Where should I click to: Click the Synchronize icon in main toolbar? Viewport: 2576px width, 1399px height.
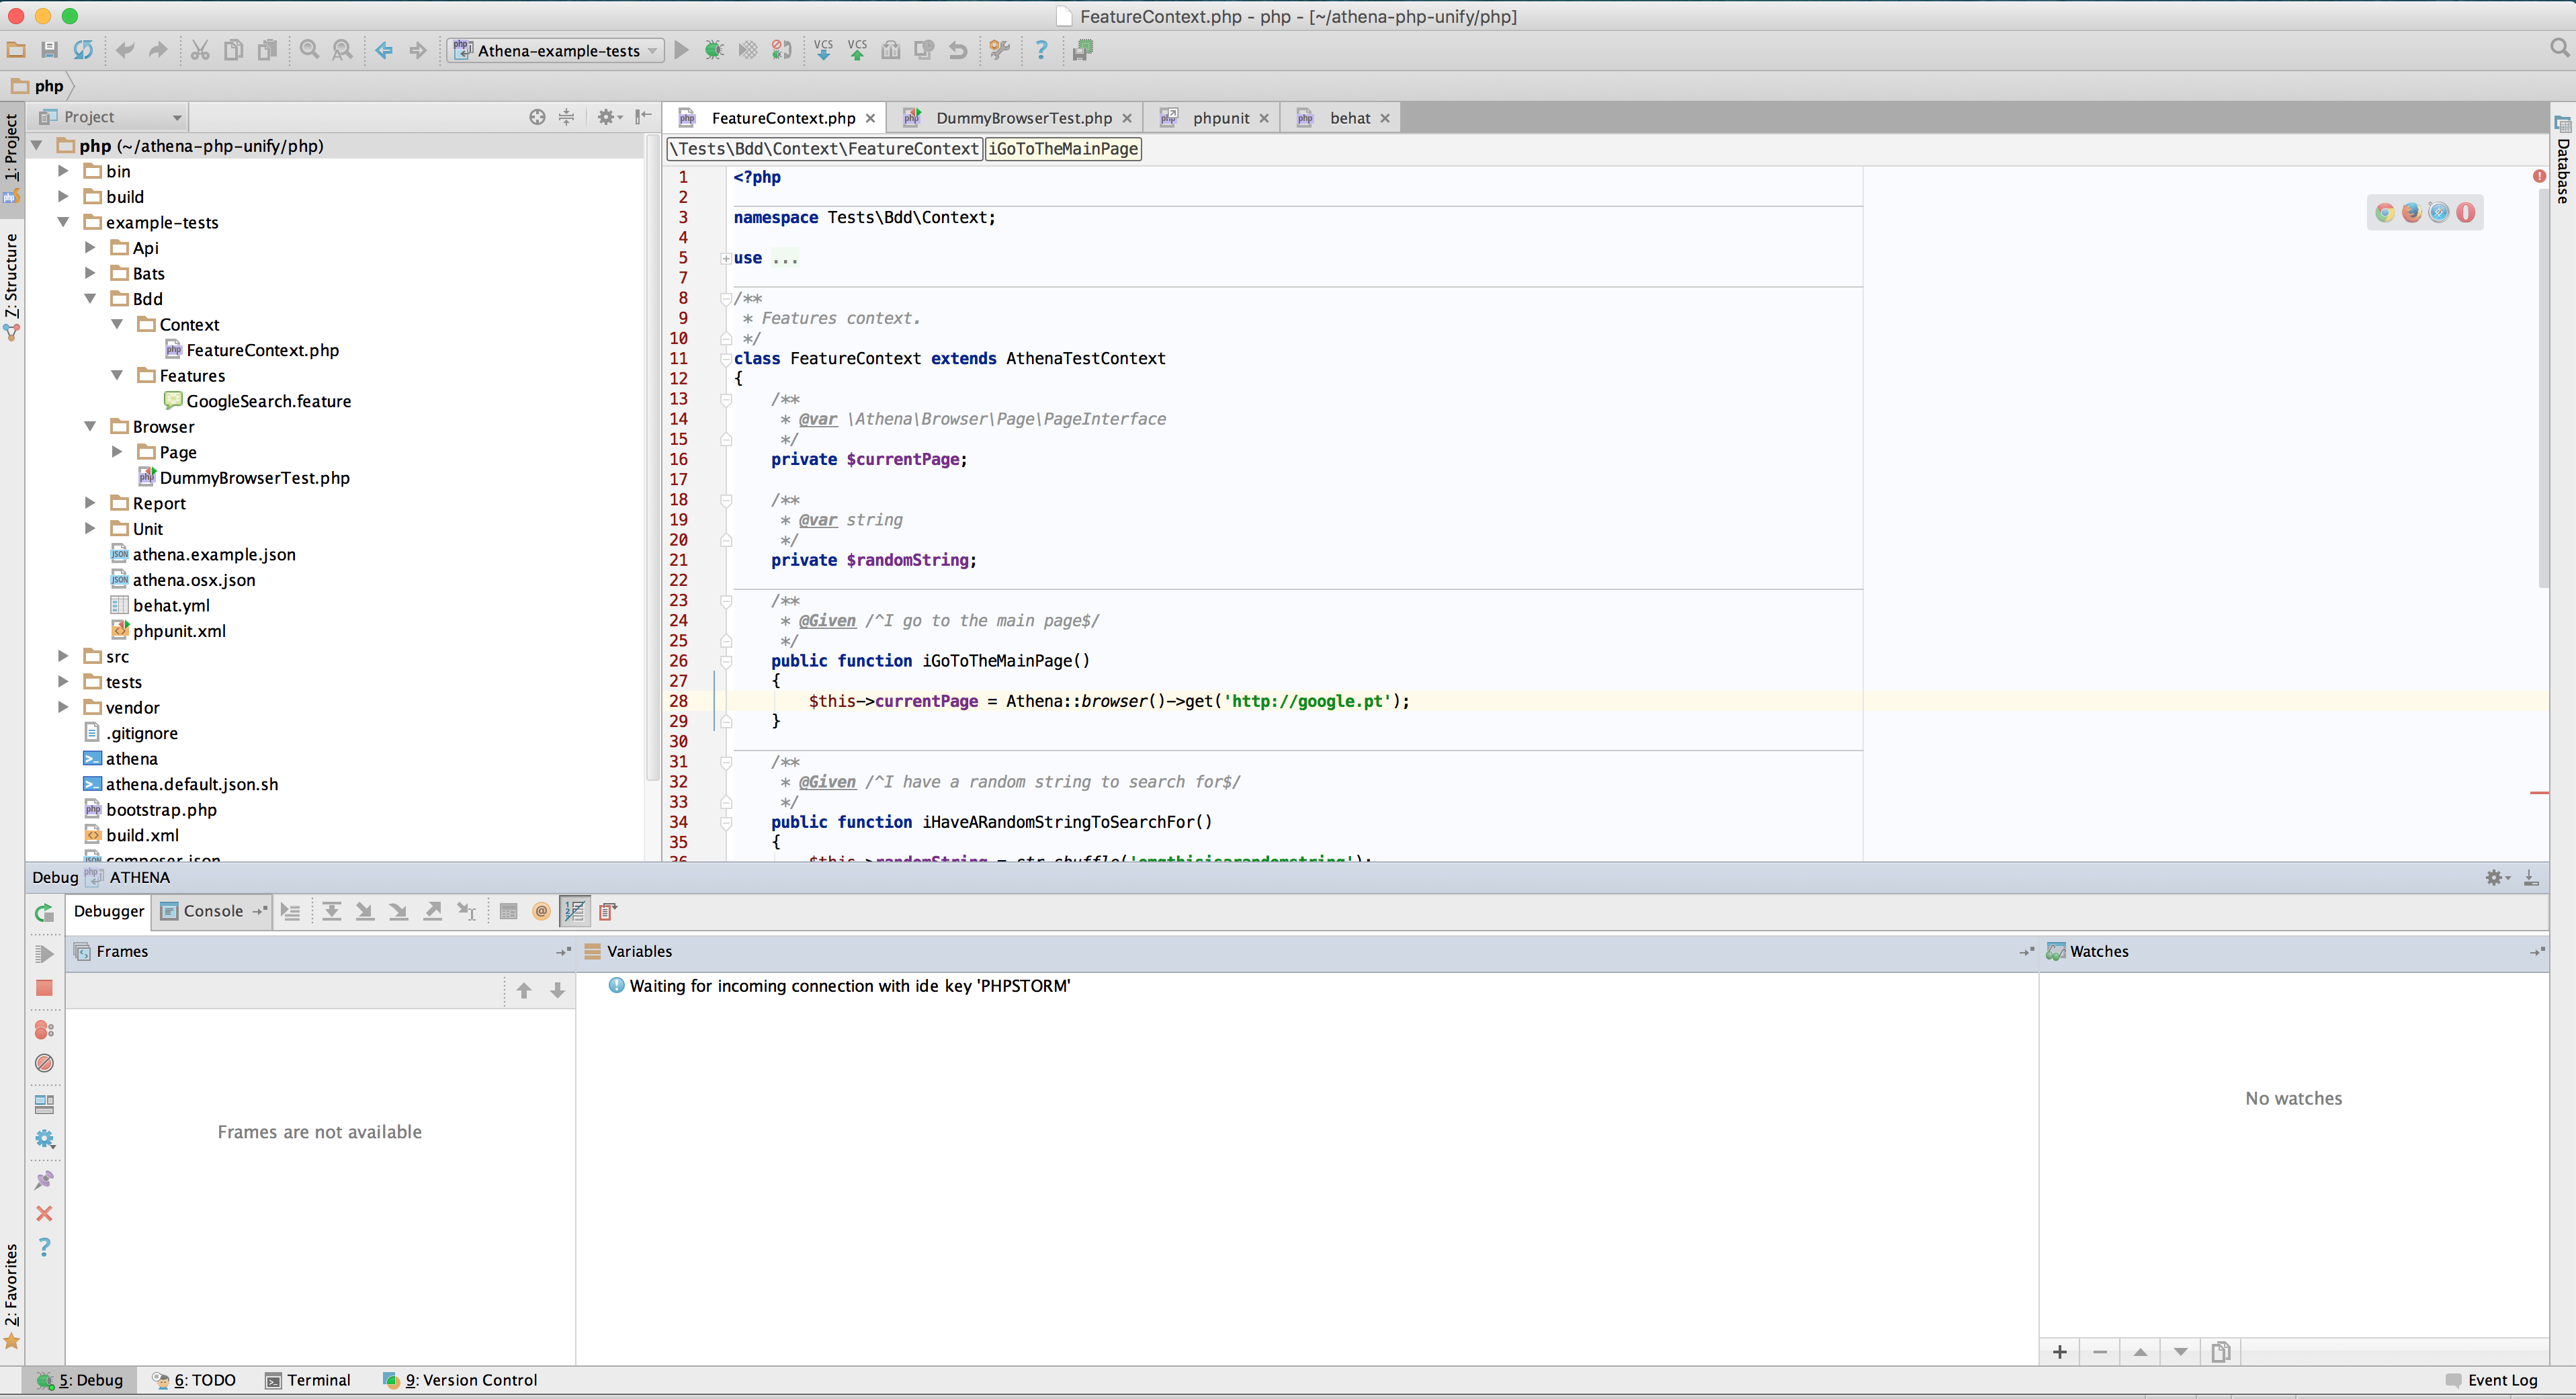83,50
